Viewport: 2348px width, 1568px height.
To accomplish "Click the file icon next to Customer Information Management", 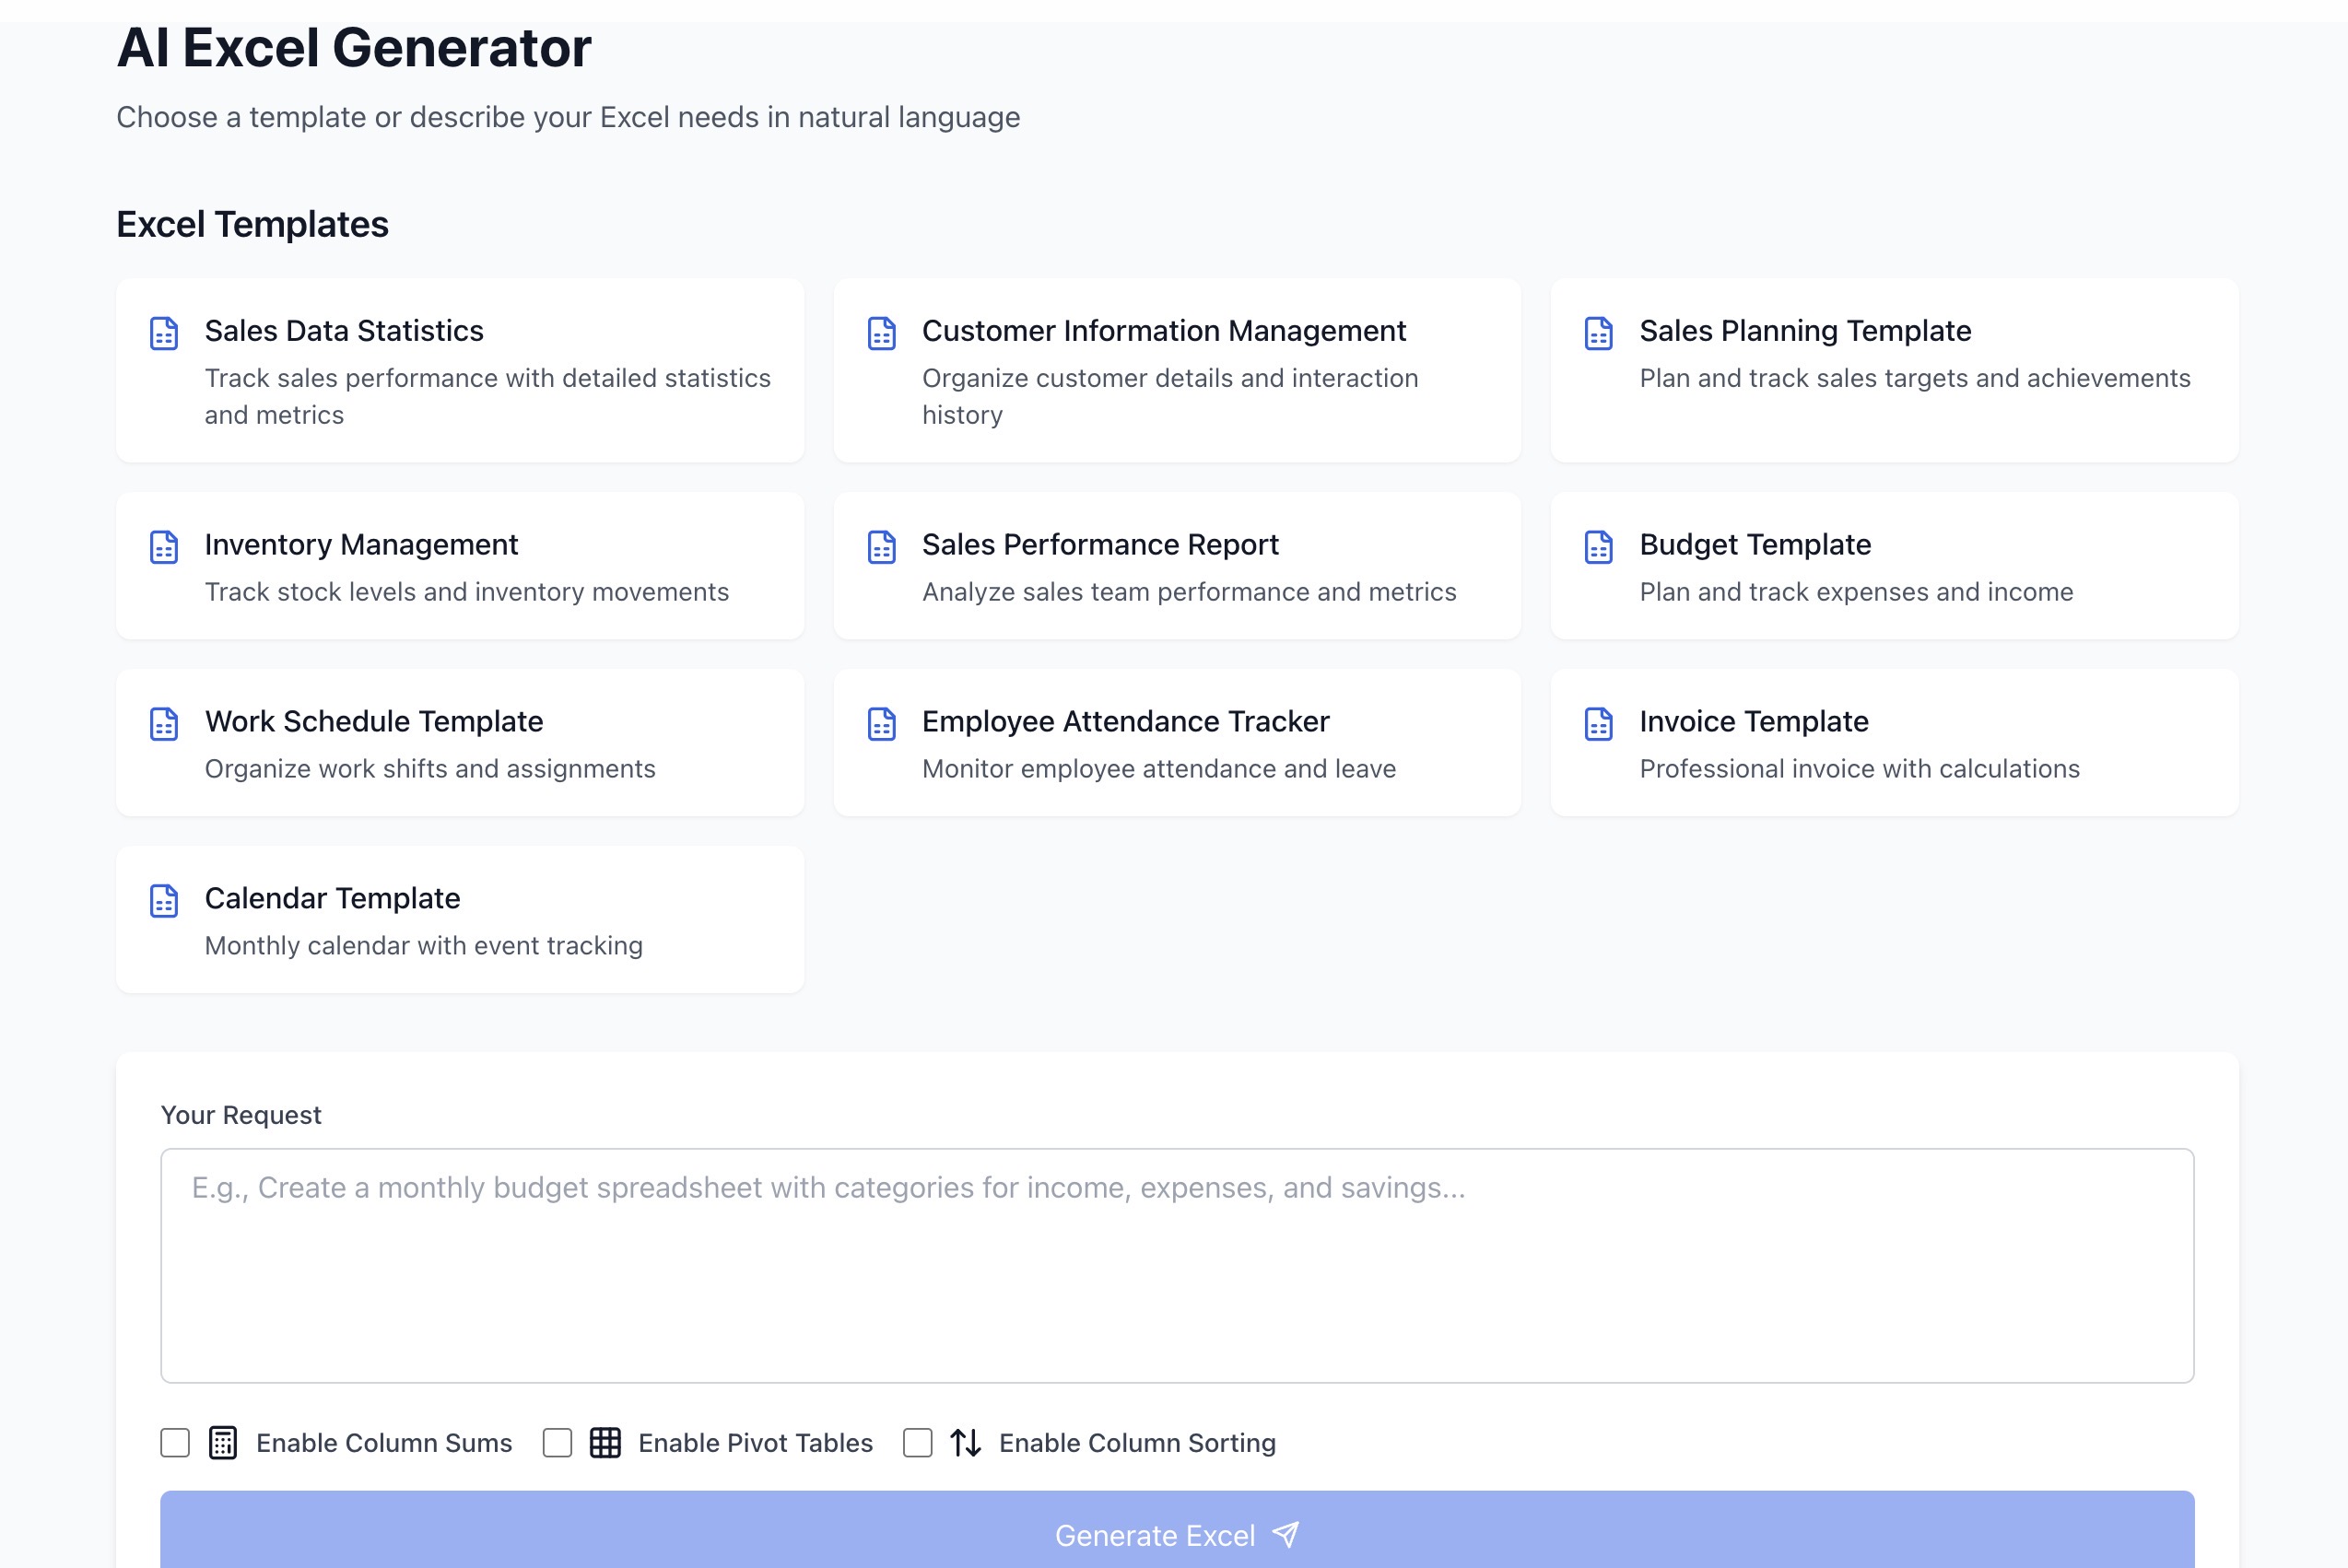I will (x=881, y=333).
